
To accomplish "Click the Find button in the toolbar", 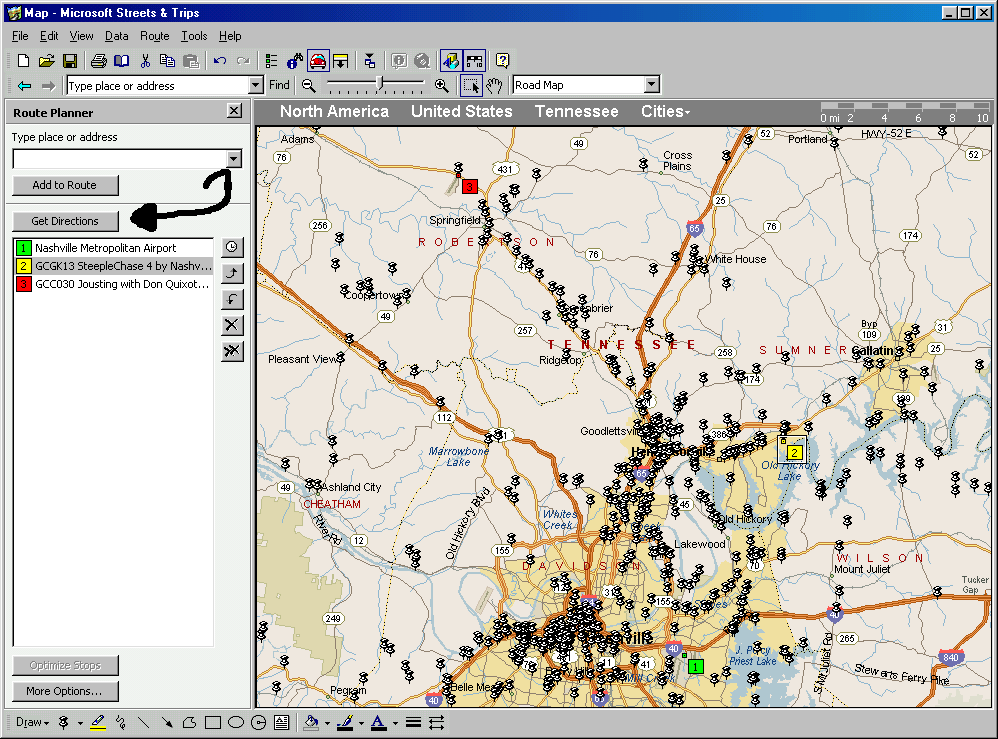I will coord(279,85).
